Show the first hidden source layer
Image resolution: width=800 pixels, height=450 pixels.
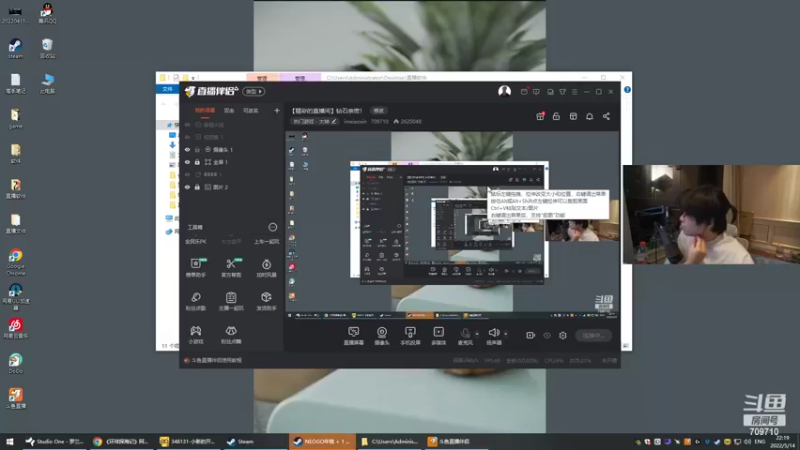tap(187, 125)
